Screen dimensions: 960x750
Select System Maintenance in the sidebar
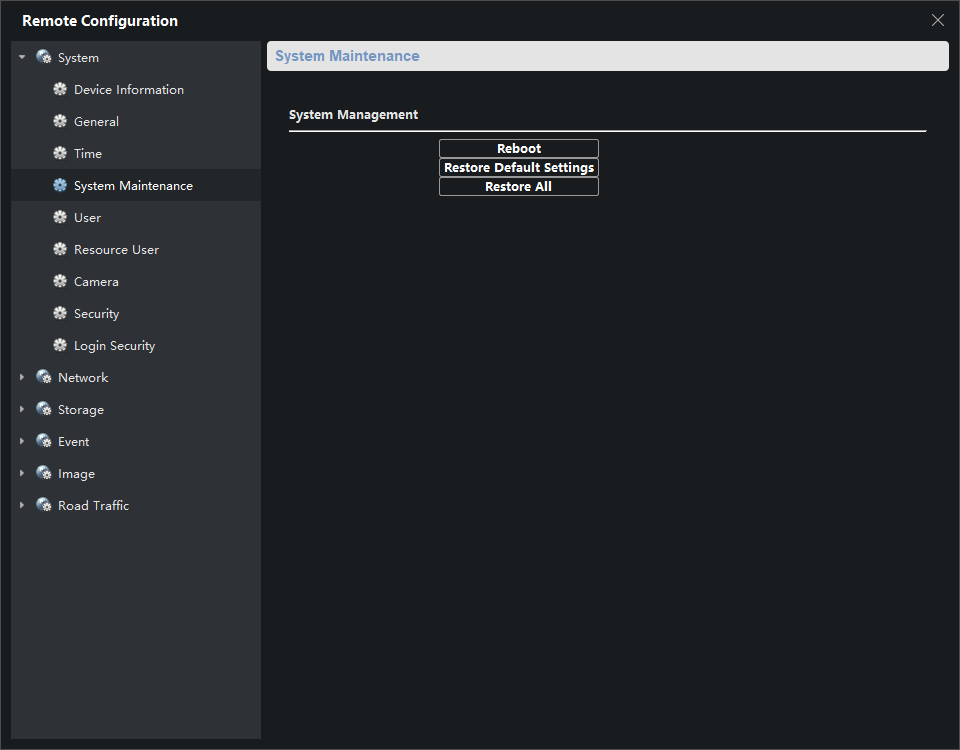[x=133, y=186]
